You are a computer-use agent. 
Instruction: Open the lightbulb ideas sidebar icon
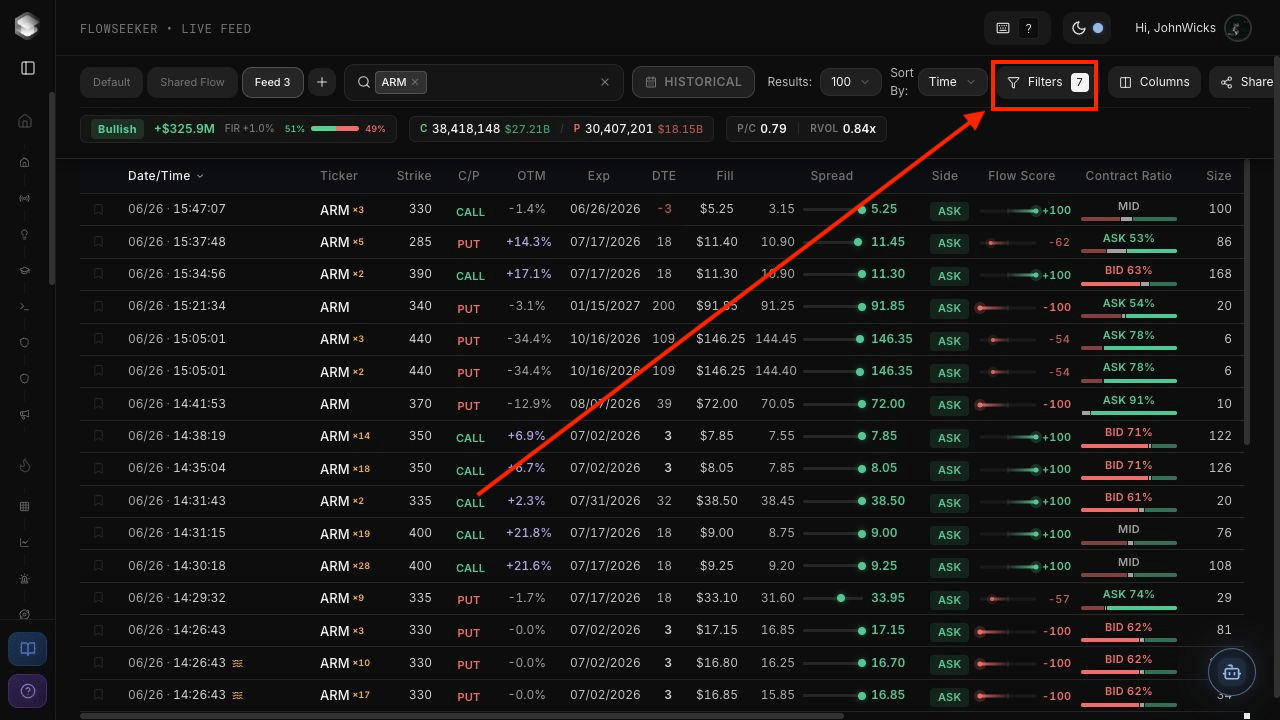click(25, 234)
